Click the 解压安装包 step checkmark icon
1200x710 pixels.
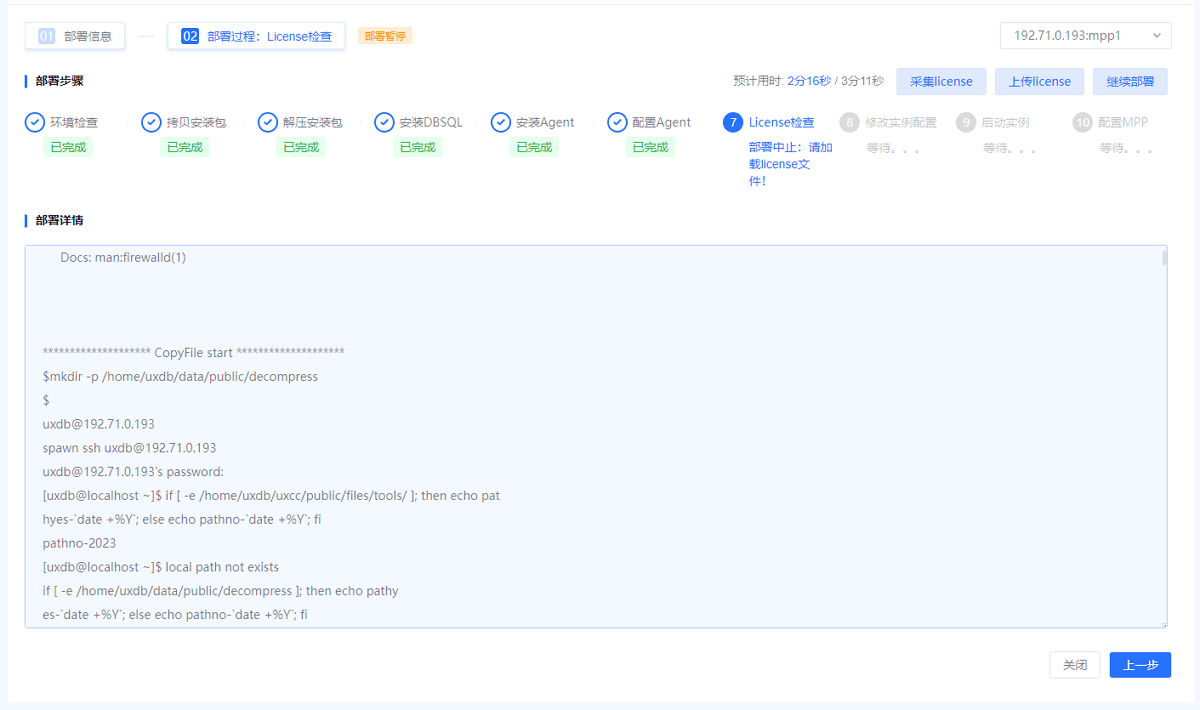pos(268,122)
